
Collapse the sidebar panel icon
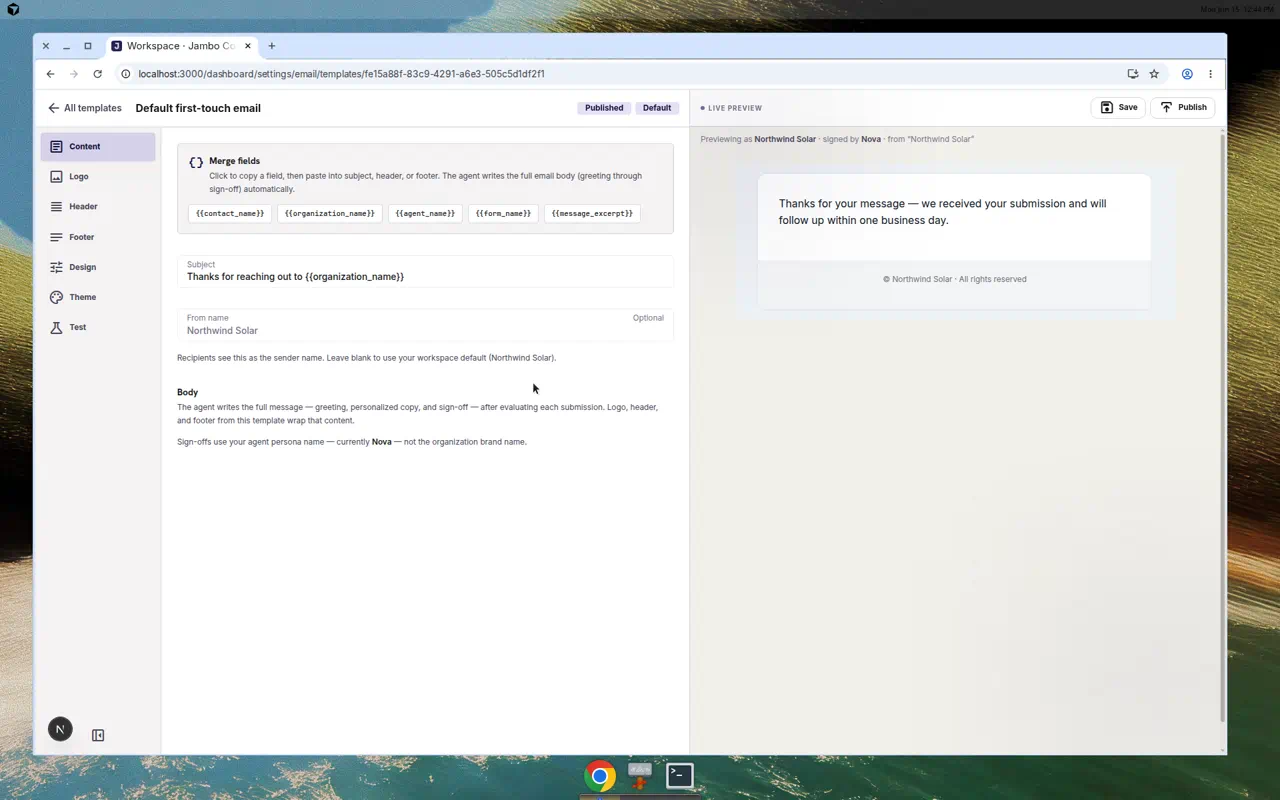98,735
